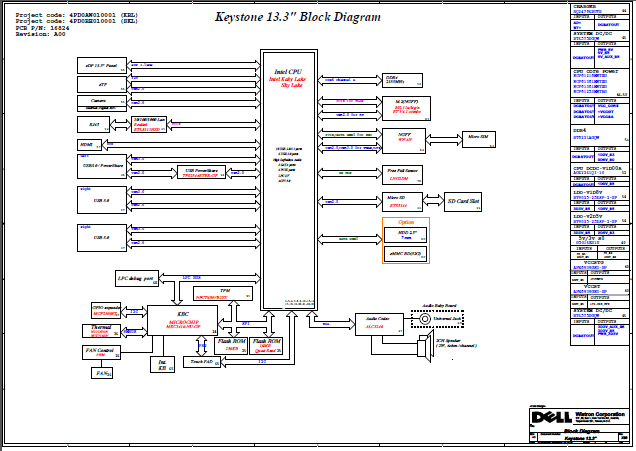
Task: Select the eDP 13.3" Panel block
Action: click(102, 66)
